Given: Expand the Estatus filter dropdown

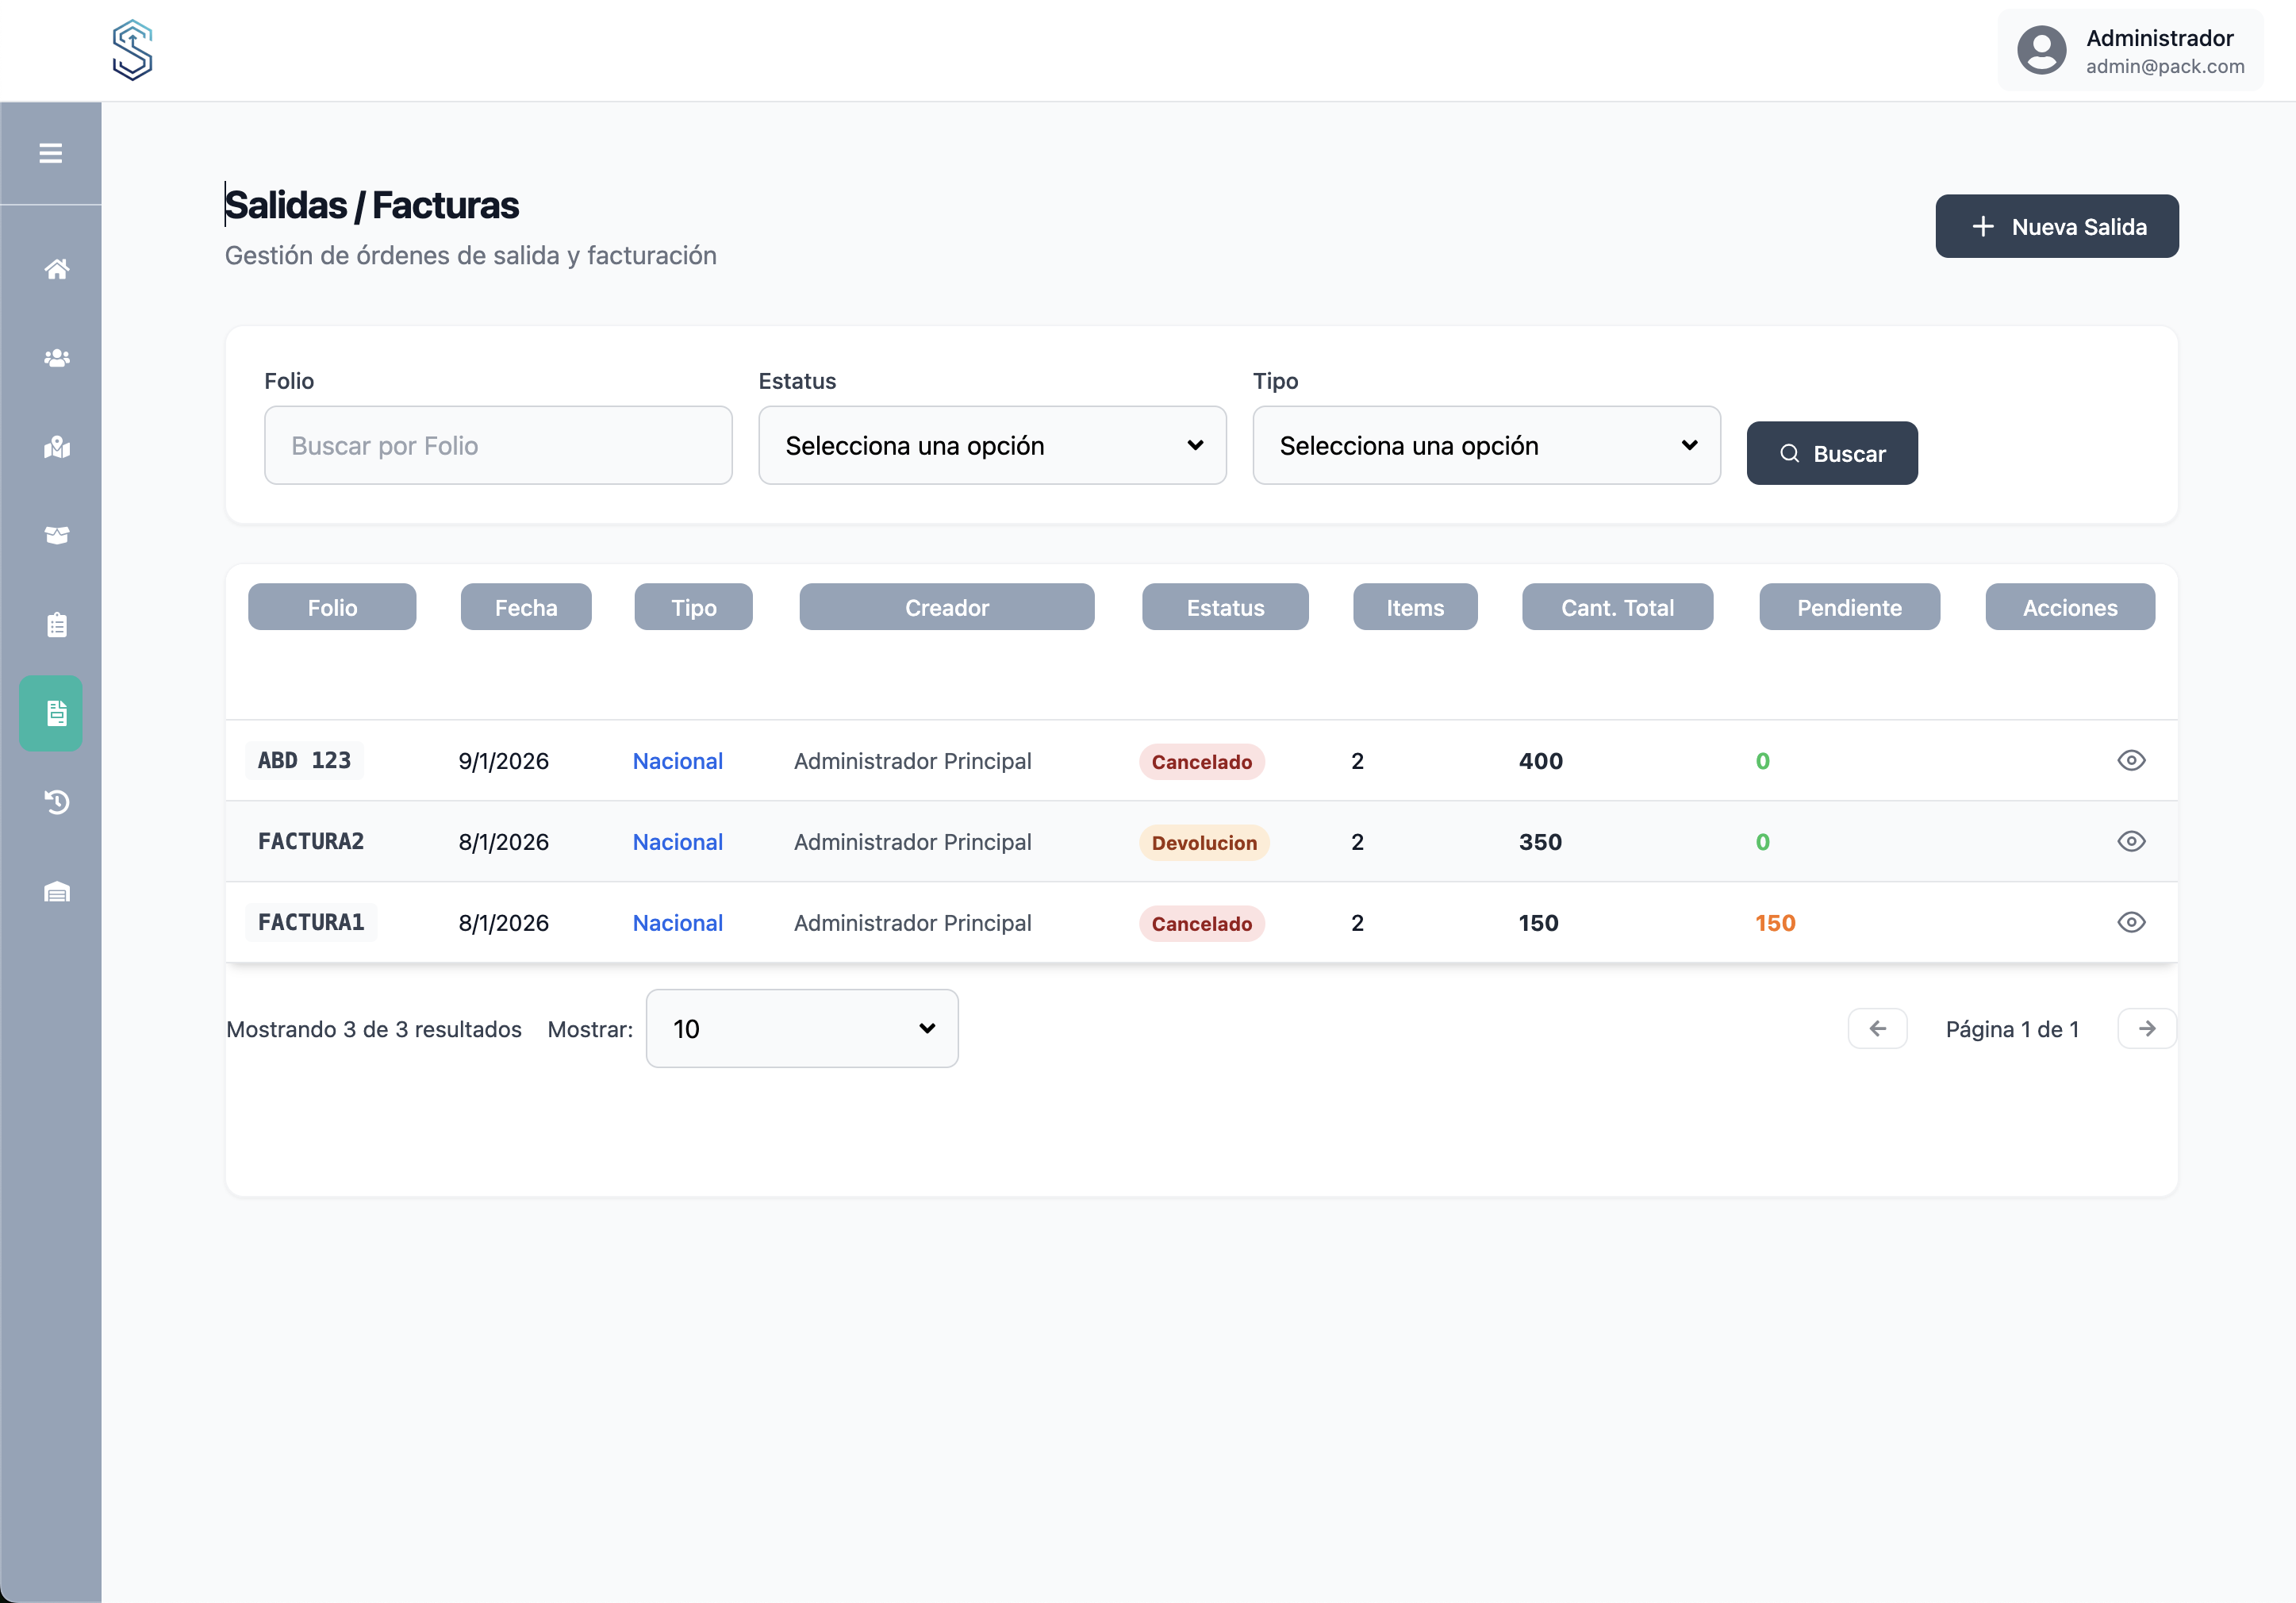Looking at the screenshot, I should pos(991,446).
